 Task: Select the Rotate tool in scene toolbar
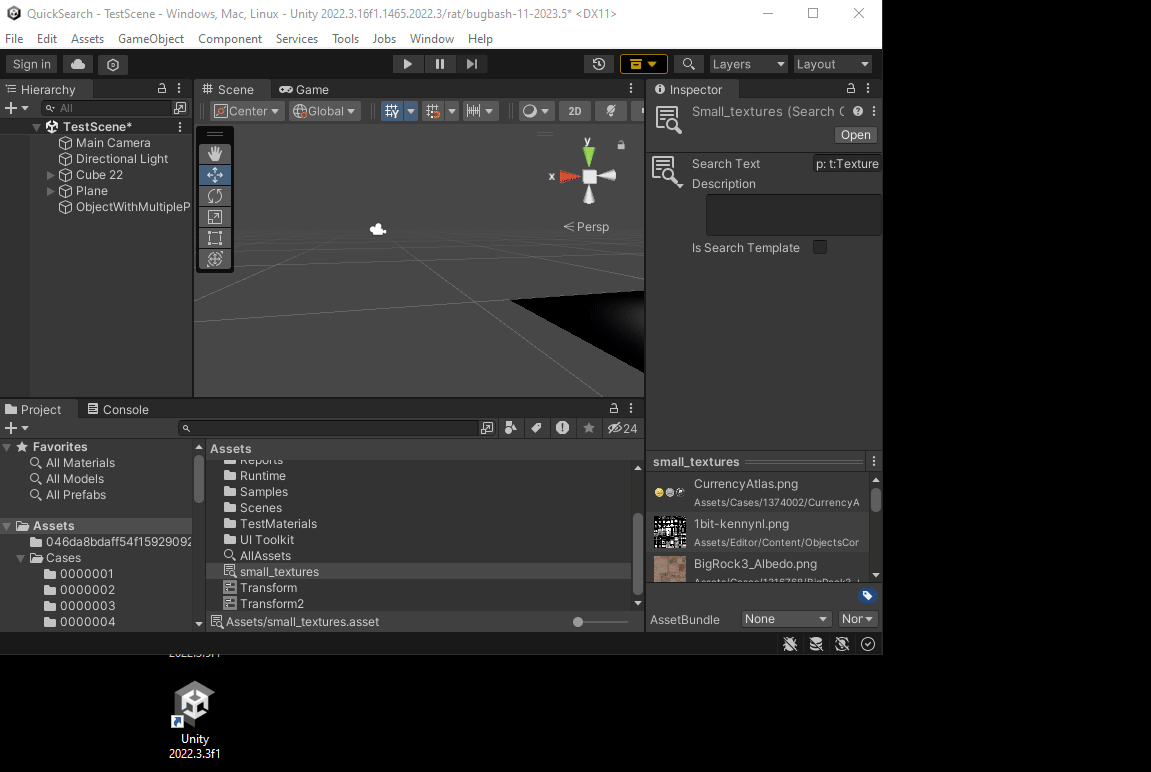(215, 196)
